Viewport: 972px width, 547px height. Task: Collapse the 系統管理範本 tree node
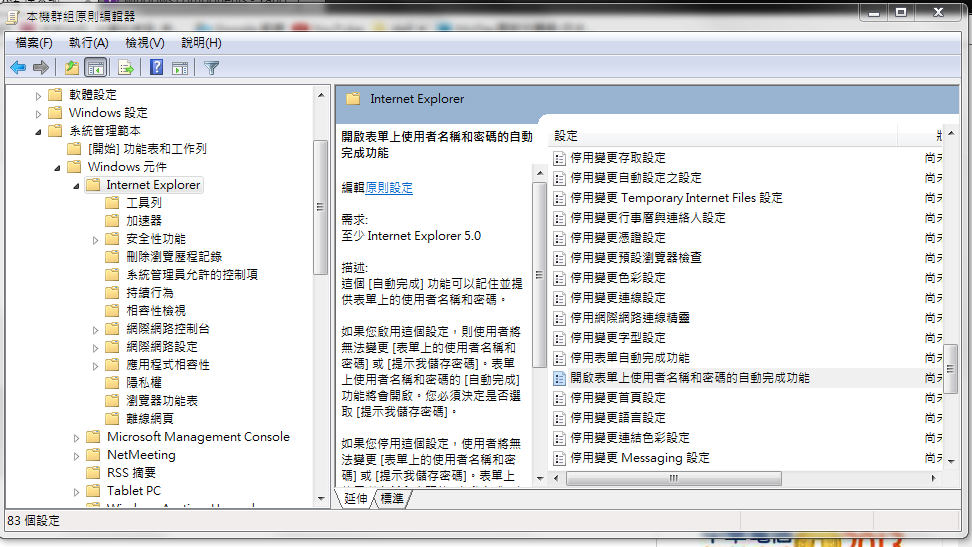(x=38, y=131)
